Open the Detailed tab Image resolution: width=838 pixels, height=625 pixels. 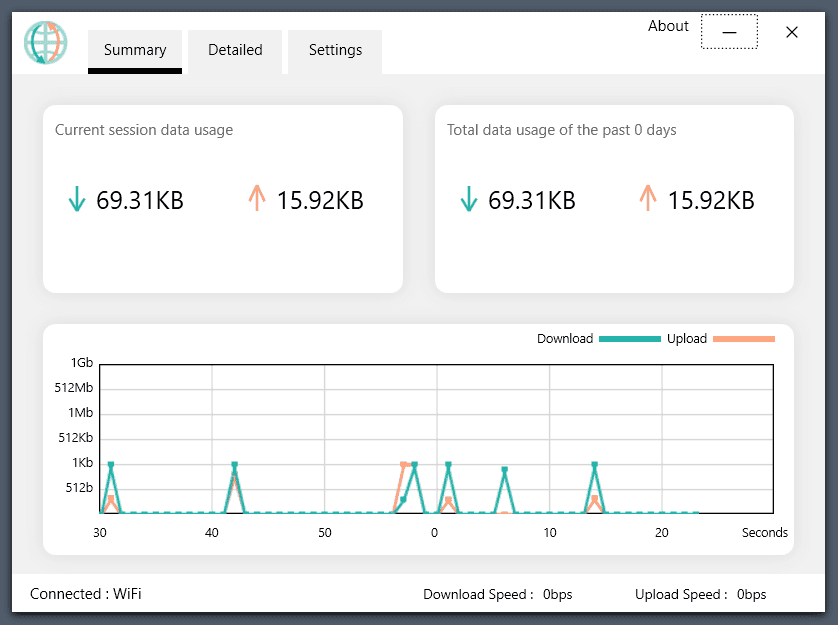pos(234,49)
